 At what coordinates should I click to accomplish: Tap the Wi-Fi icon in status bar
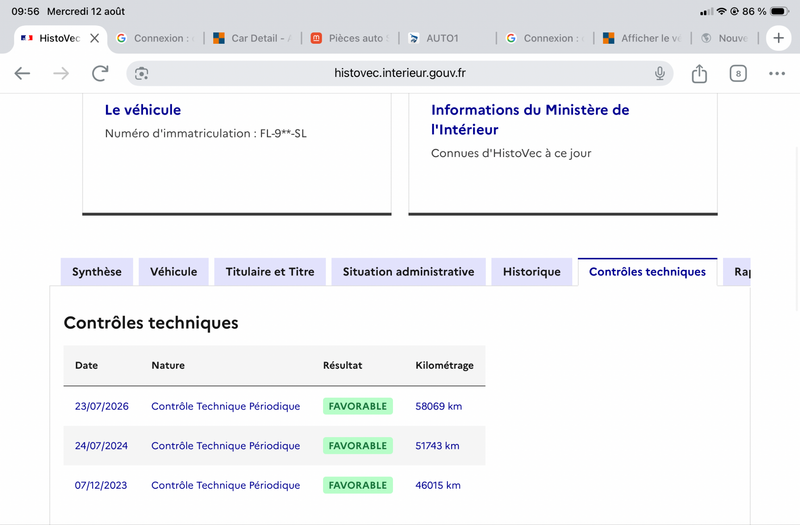[721, 11]
